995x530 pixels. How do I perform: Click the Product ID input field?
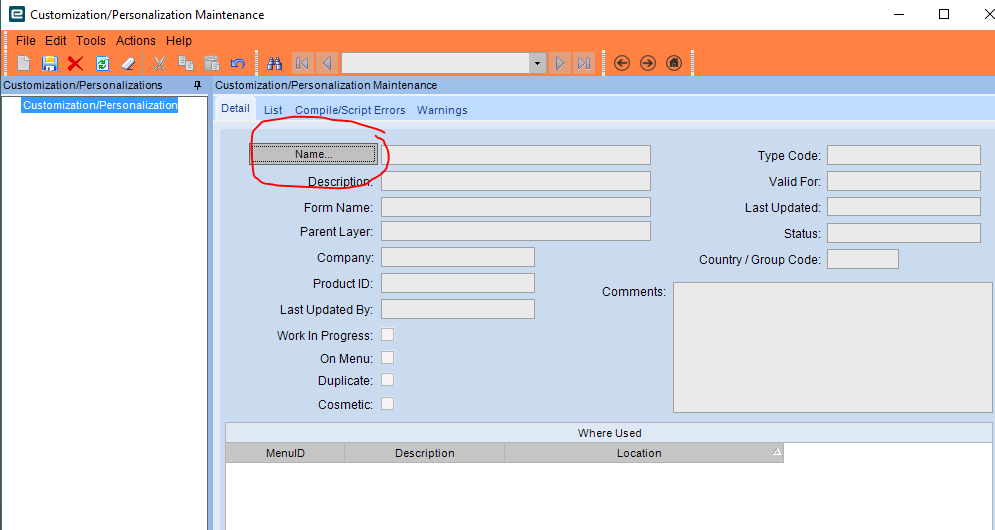458,283
